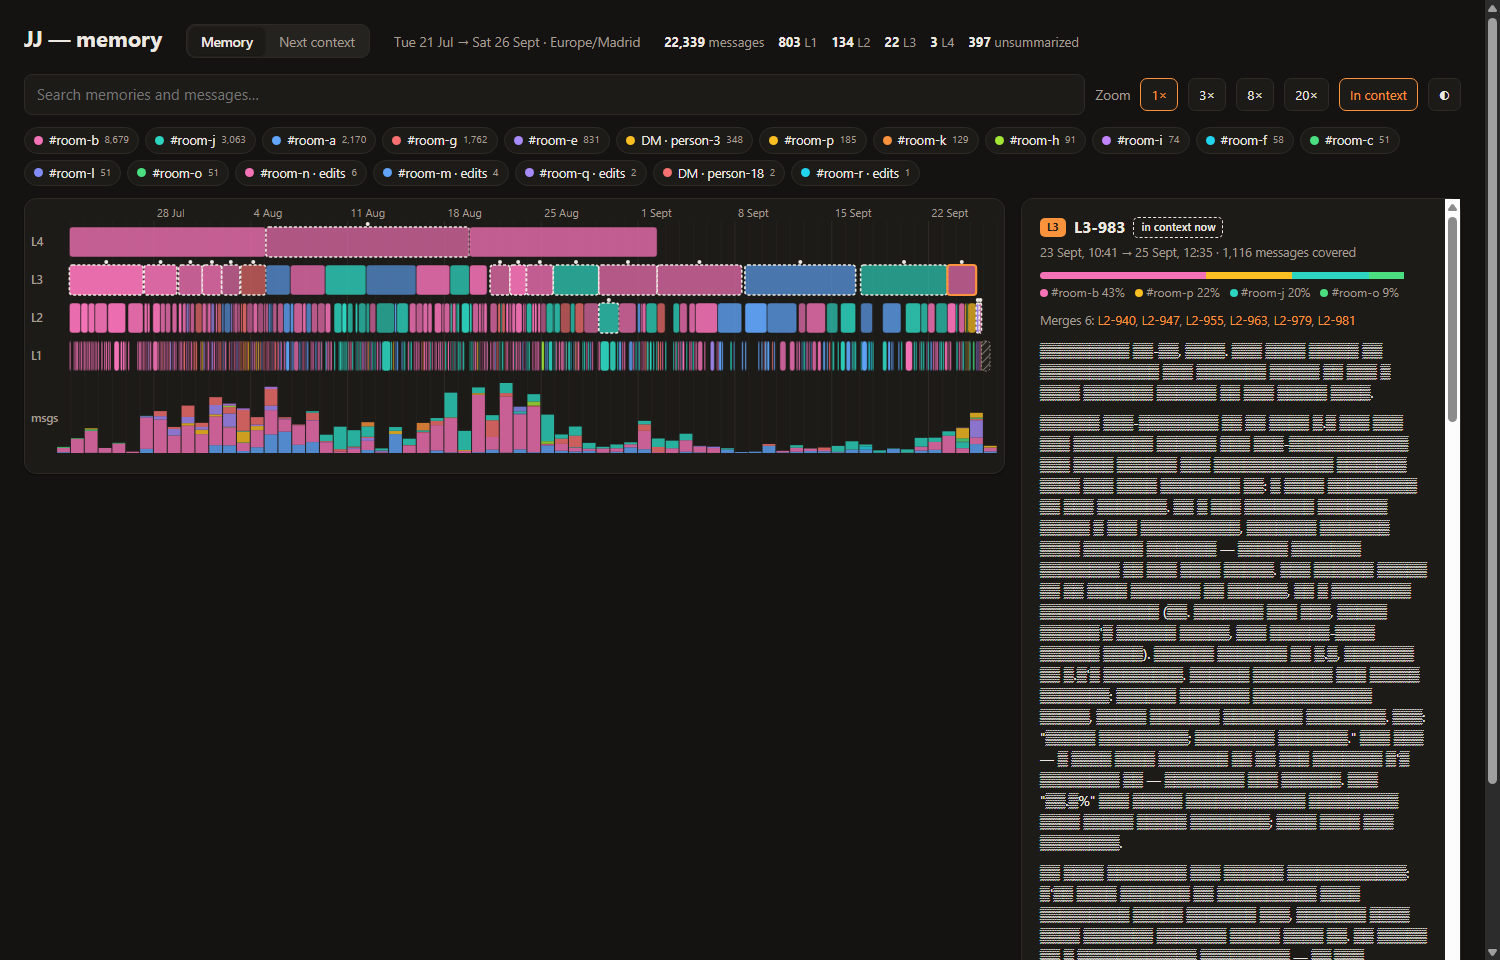Toggle the #room-b filter chip

81,140
